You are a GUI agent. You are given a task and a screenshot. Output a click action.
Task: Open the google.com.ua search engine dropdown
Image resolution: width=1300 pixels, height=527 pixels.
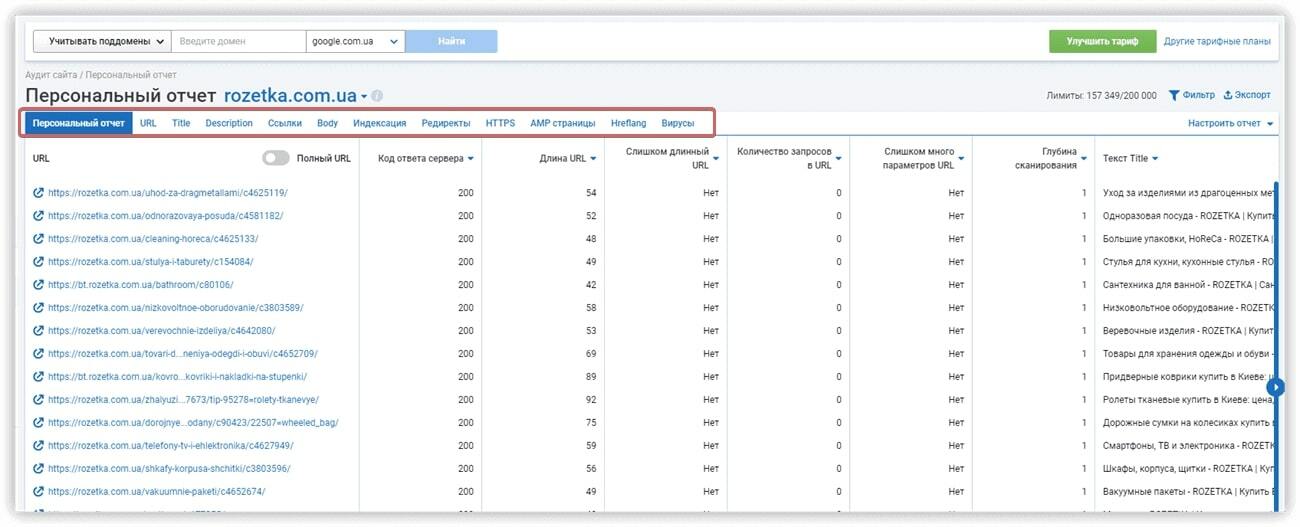(355, 41)
